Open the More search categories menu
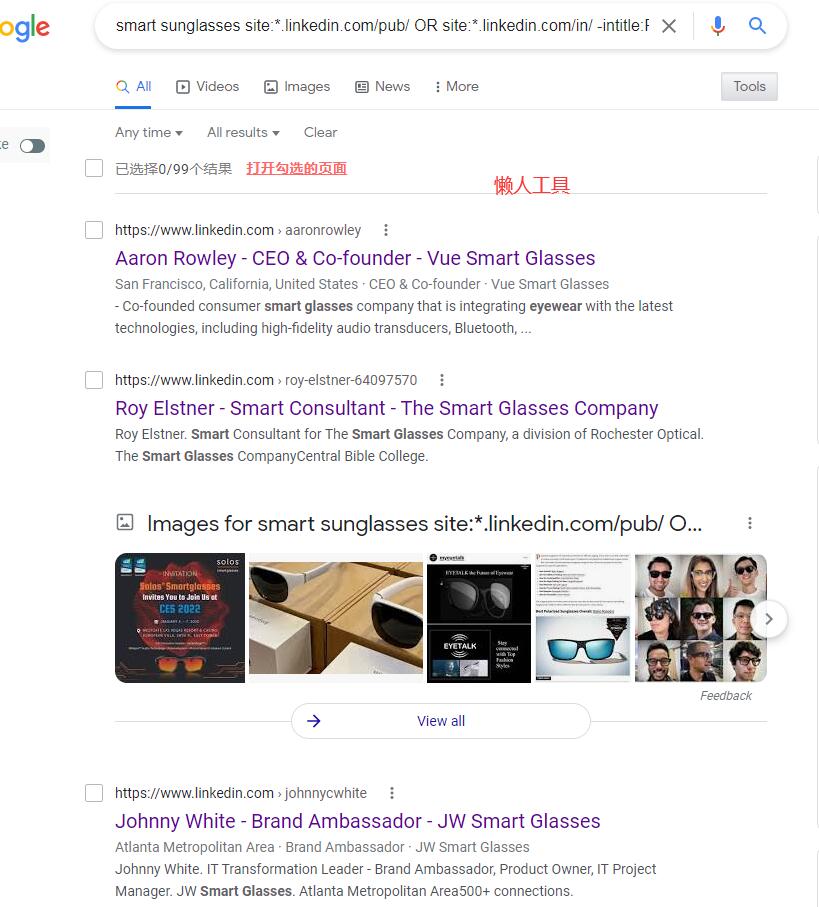The image size is (819, 907). pyautogui.click(x=456, y=86)
